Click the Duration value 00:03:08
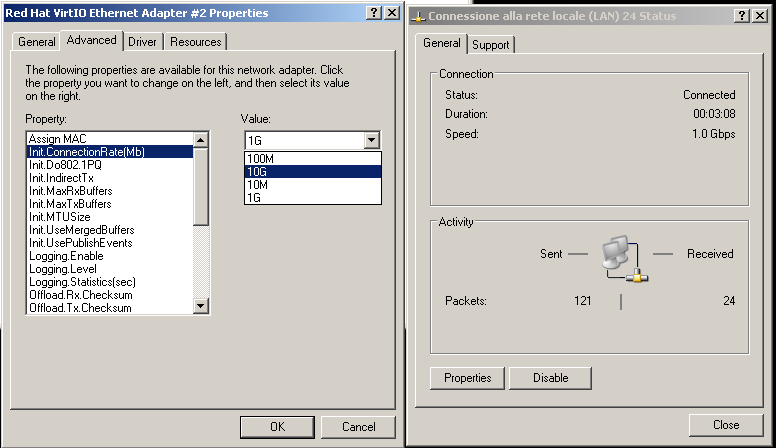This screenshot has width=776, height=448. [x=714, y=114]
